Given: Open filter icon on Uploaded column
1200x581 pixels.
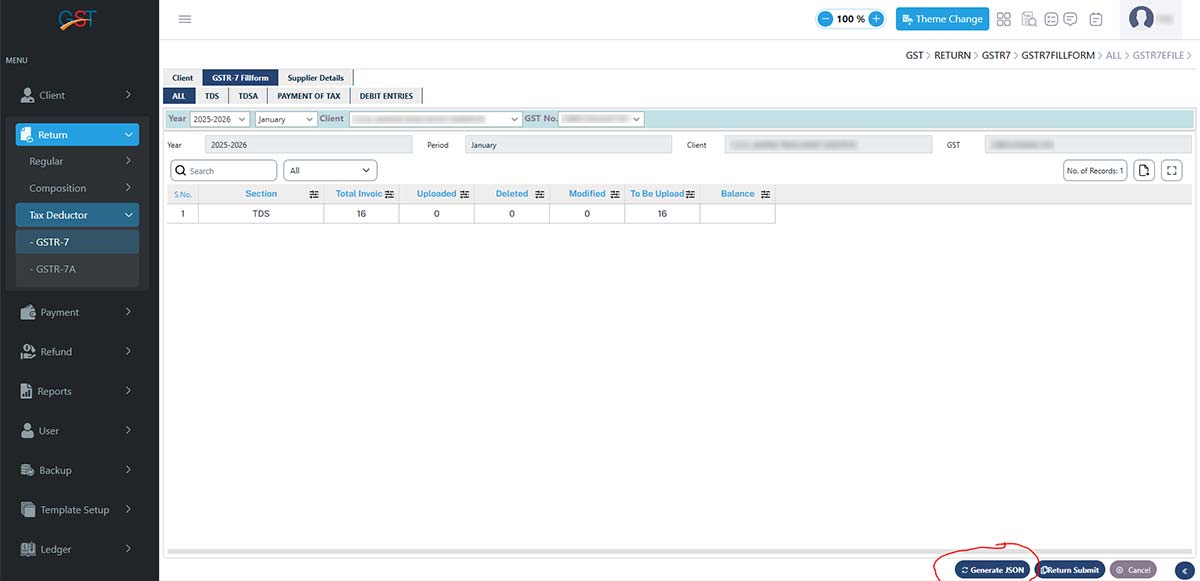Looking at the screenshot, I should point(465,194).
